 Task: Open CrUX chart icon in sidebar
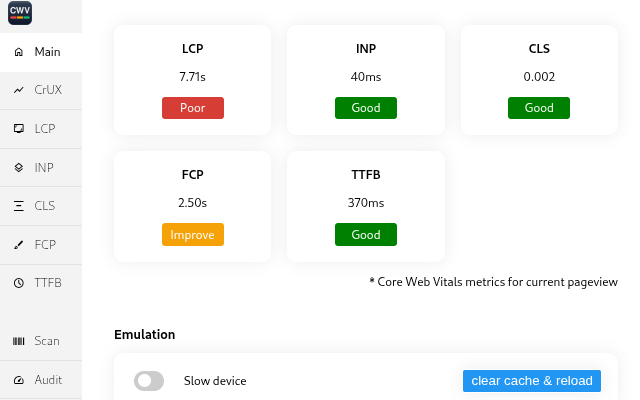coord(19,90)
